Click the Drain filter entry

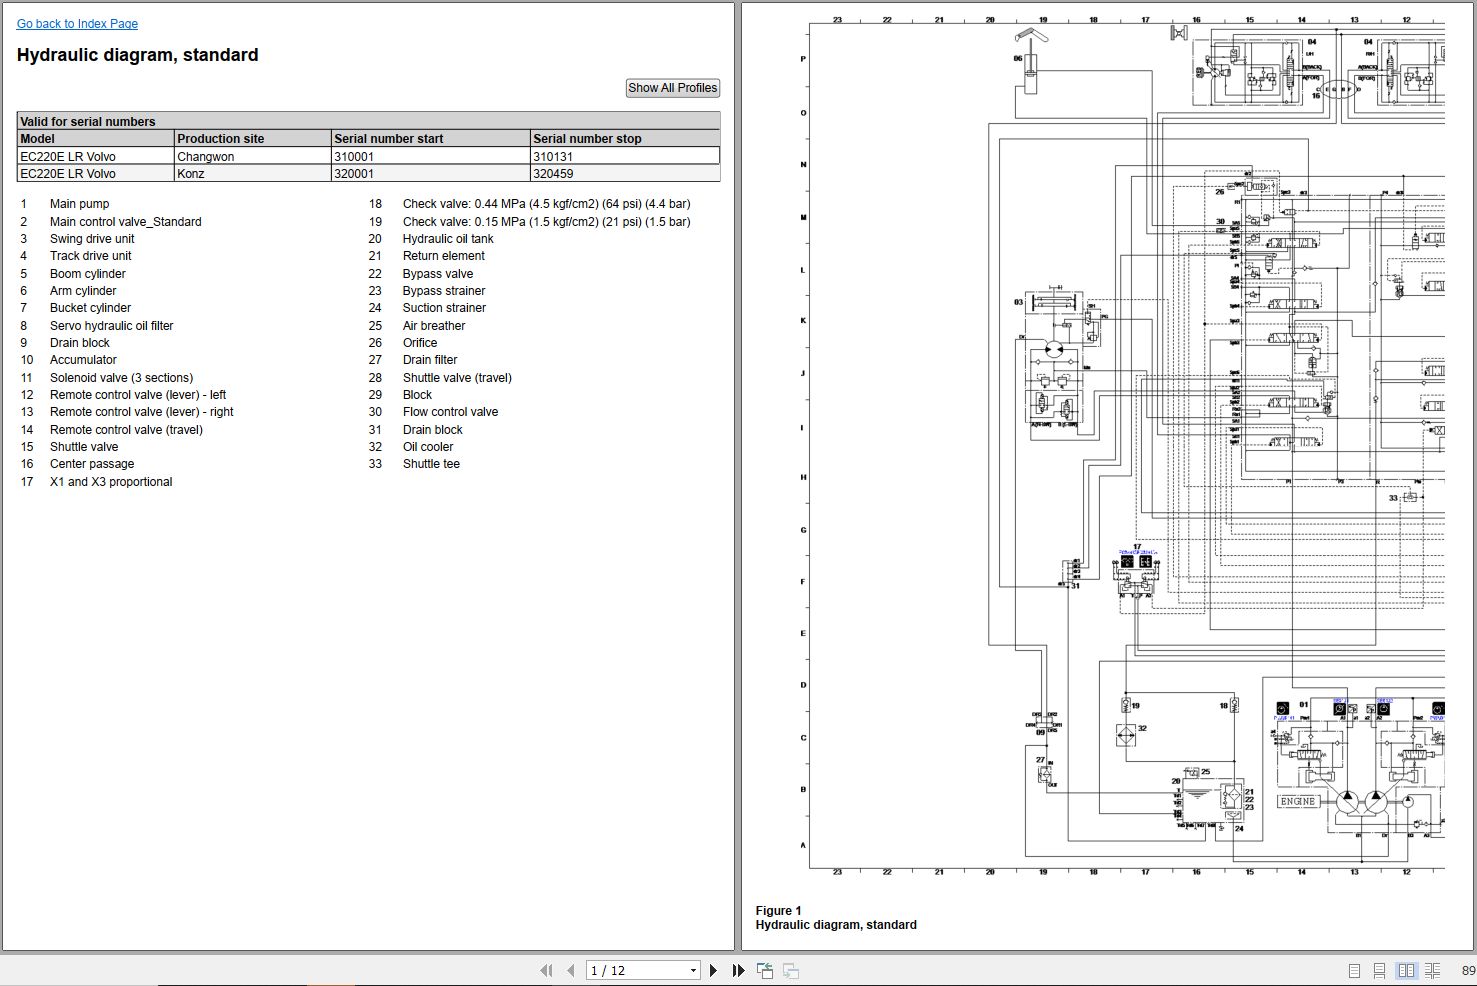[430, 360]
